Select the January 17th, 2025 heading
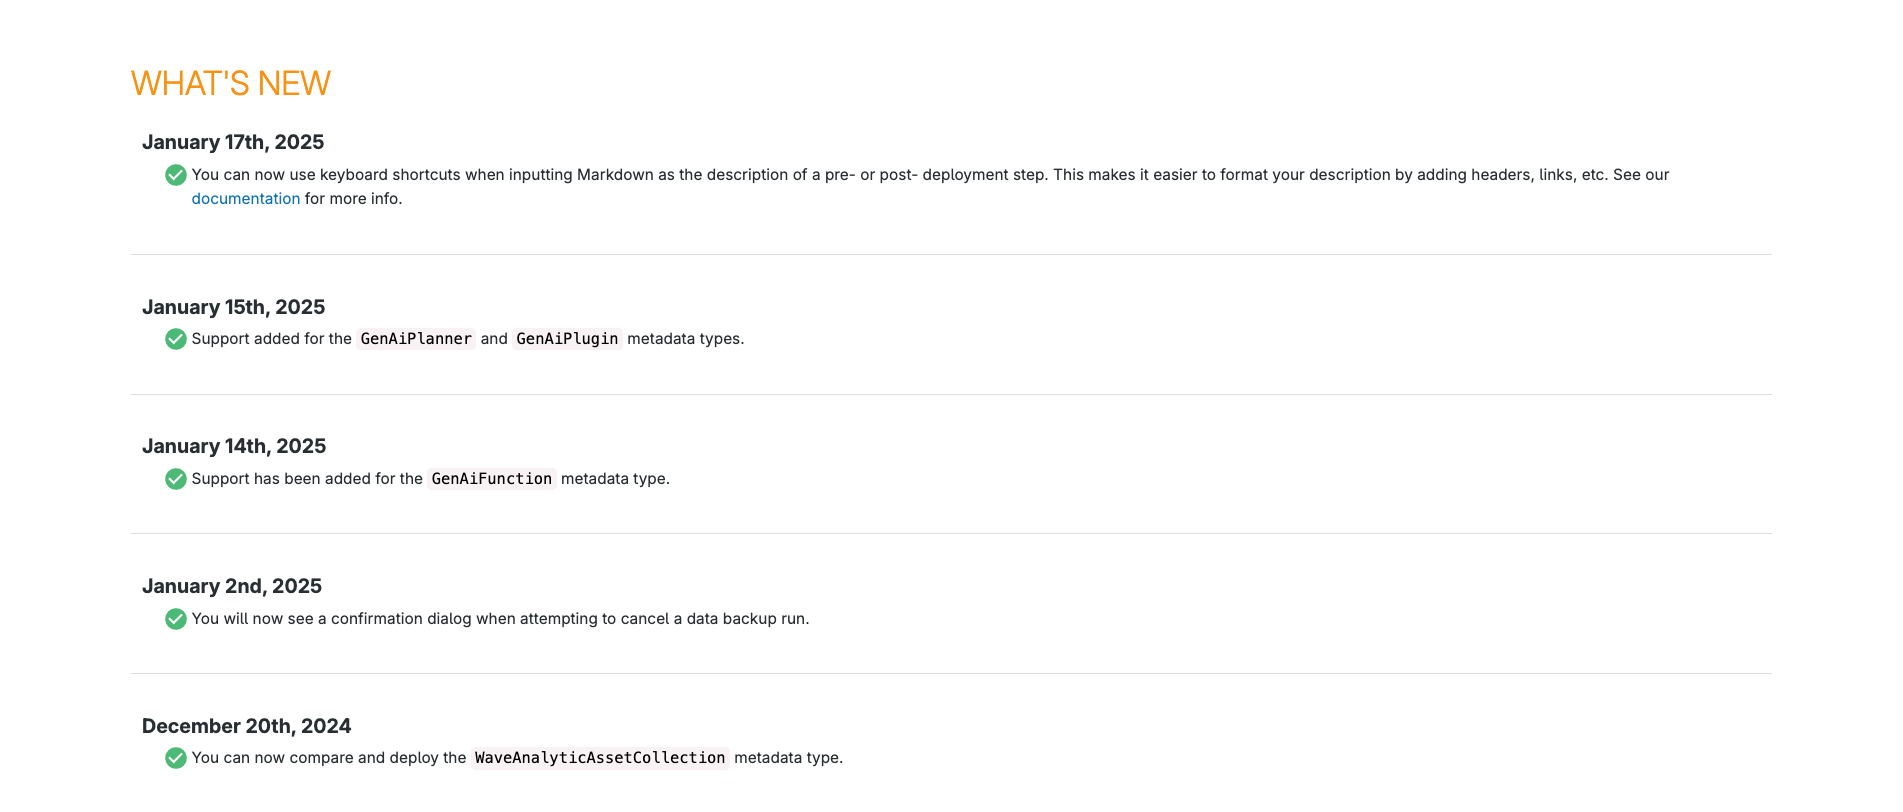 point(233,142)
